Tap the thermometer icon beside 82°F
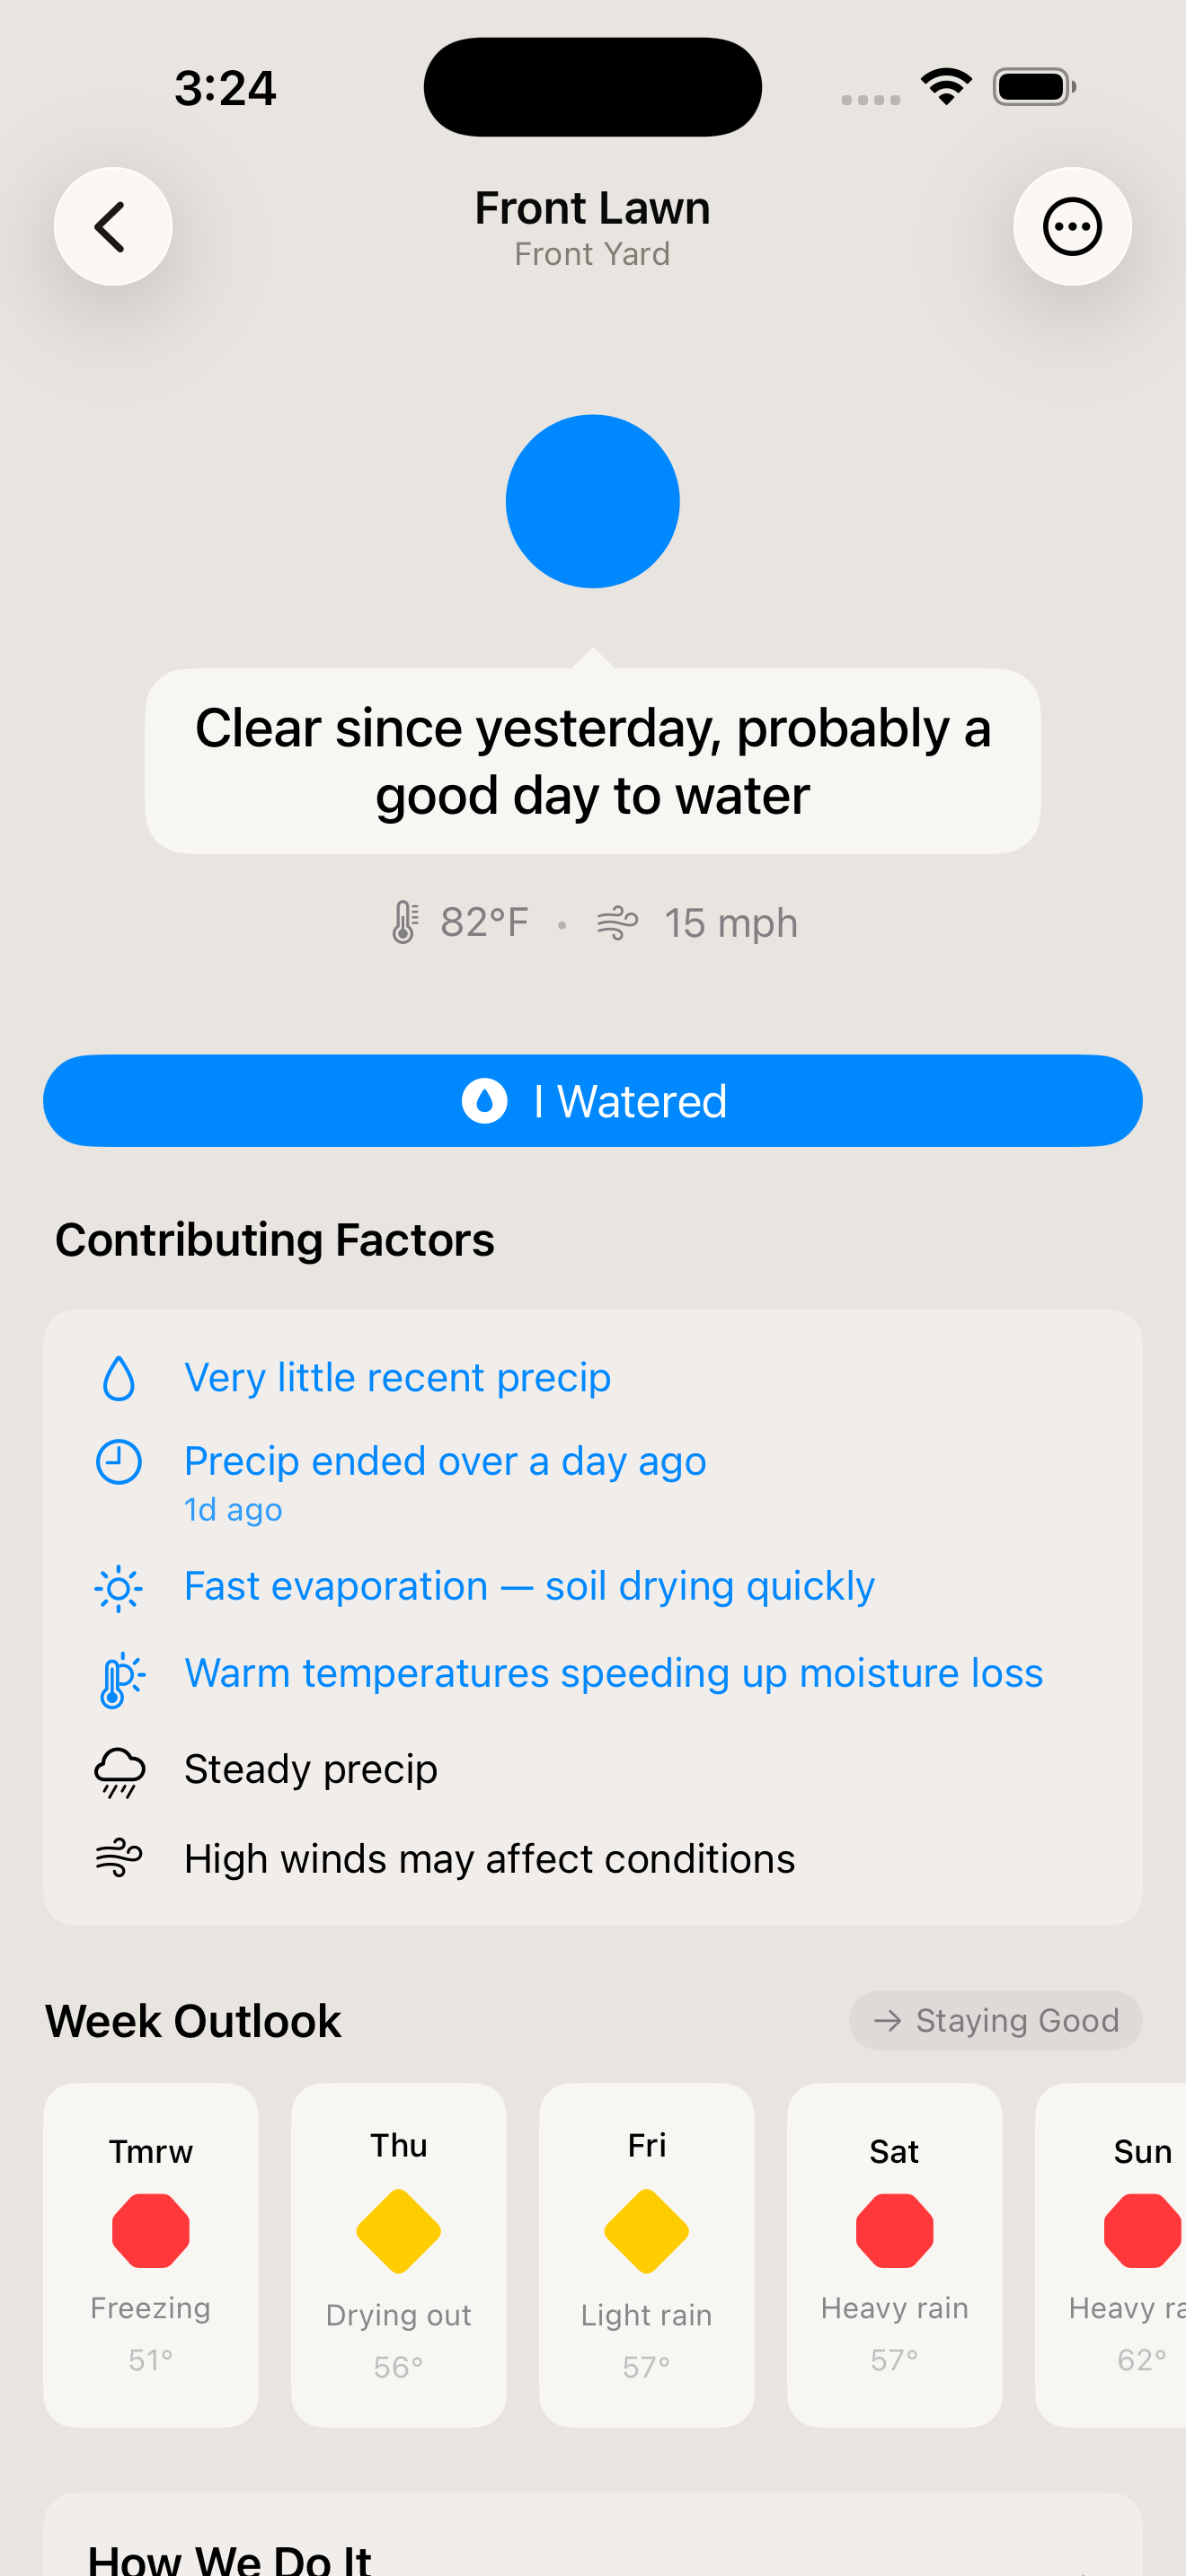Image resolution: width=1186 pixels, height=2576 pixels. (404, 922)
